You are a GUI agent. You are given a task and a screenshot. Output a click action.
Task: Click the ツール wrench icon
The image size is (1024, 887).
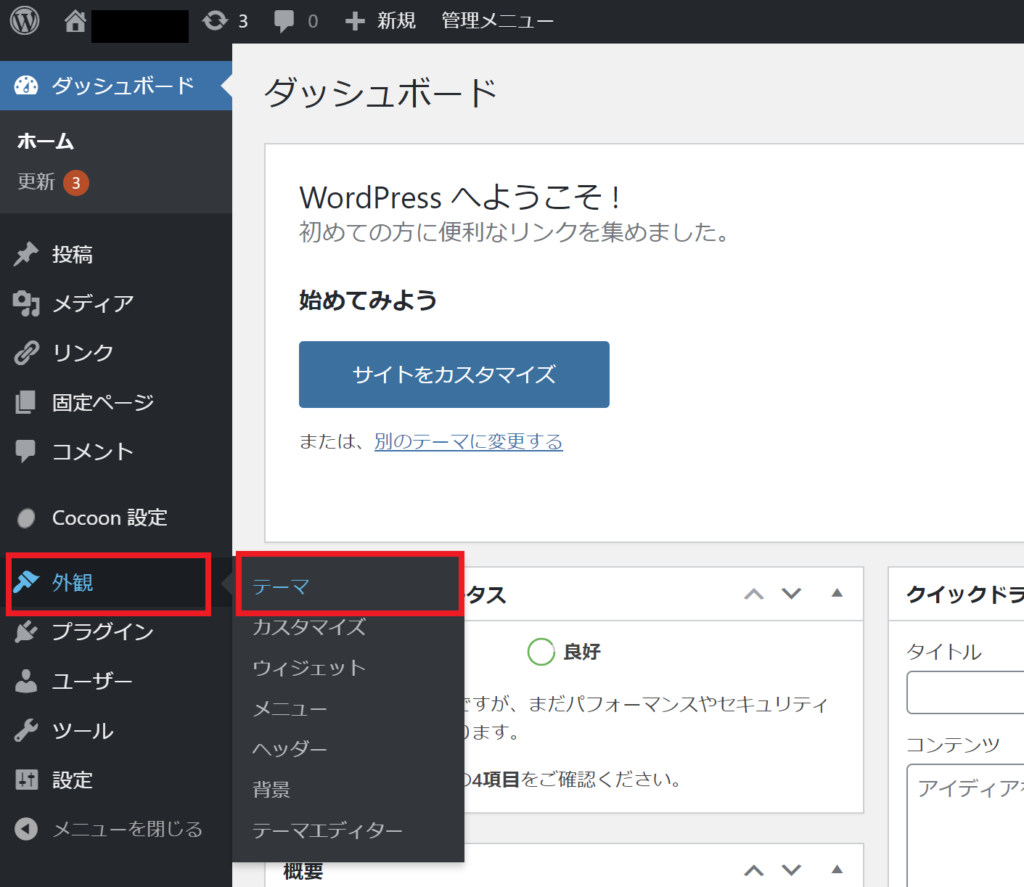pos(26,730)
